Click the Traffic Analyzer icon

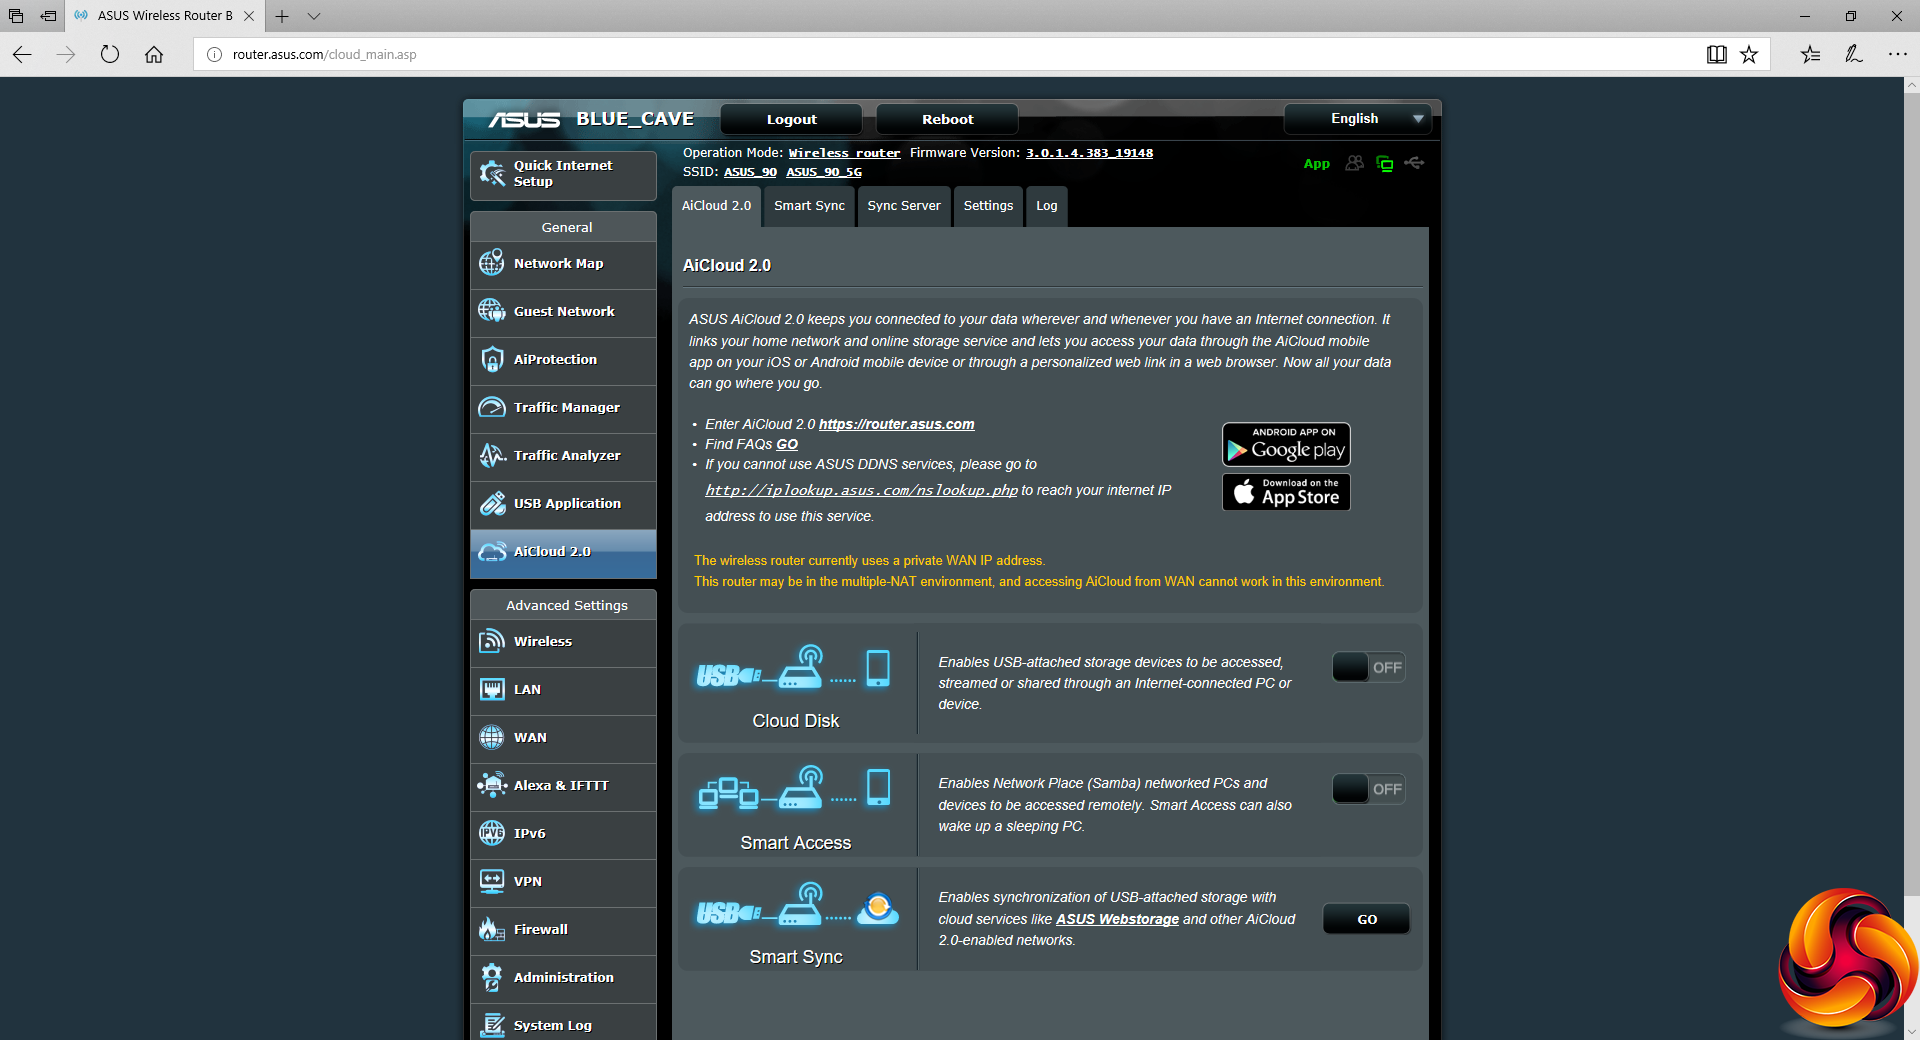point(492,455)
